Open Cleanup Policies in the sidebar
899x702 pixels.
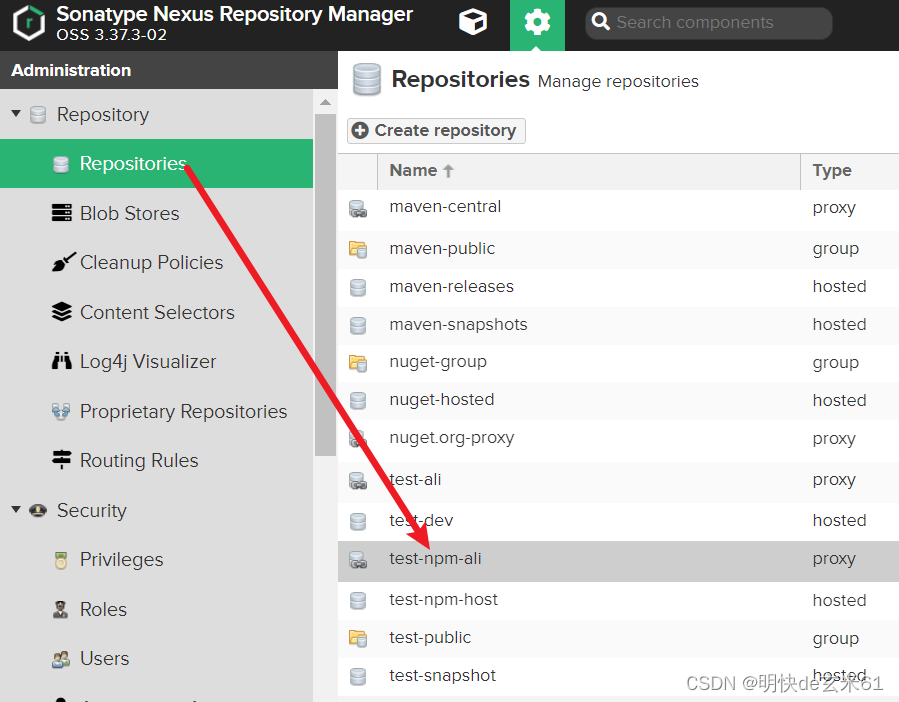[157, 262]
